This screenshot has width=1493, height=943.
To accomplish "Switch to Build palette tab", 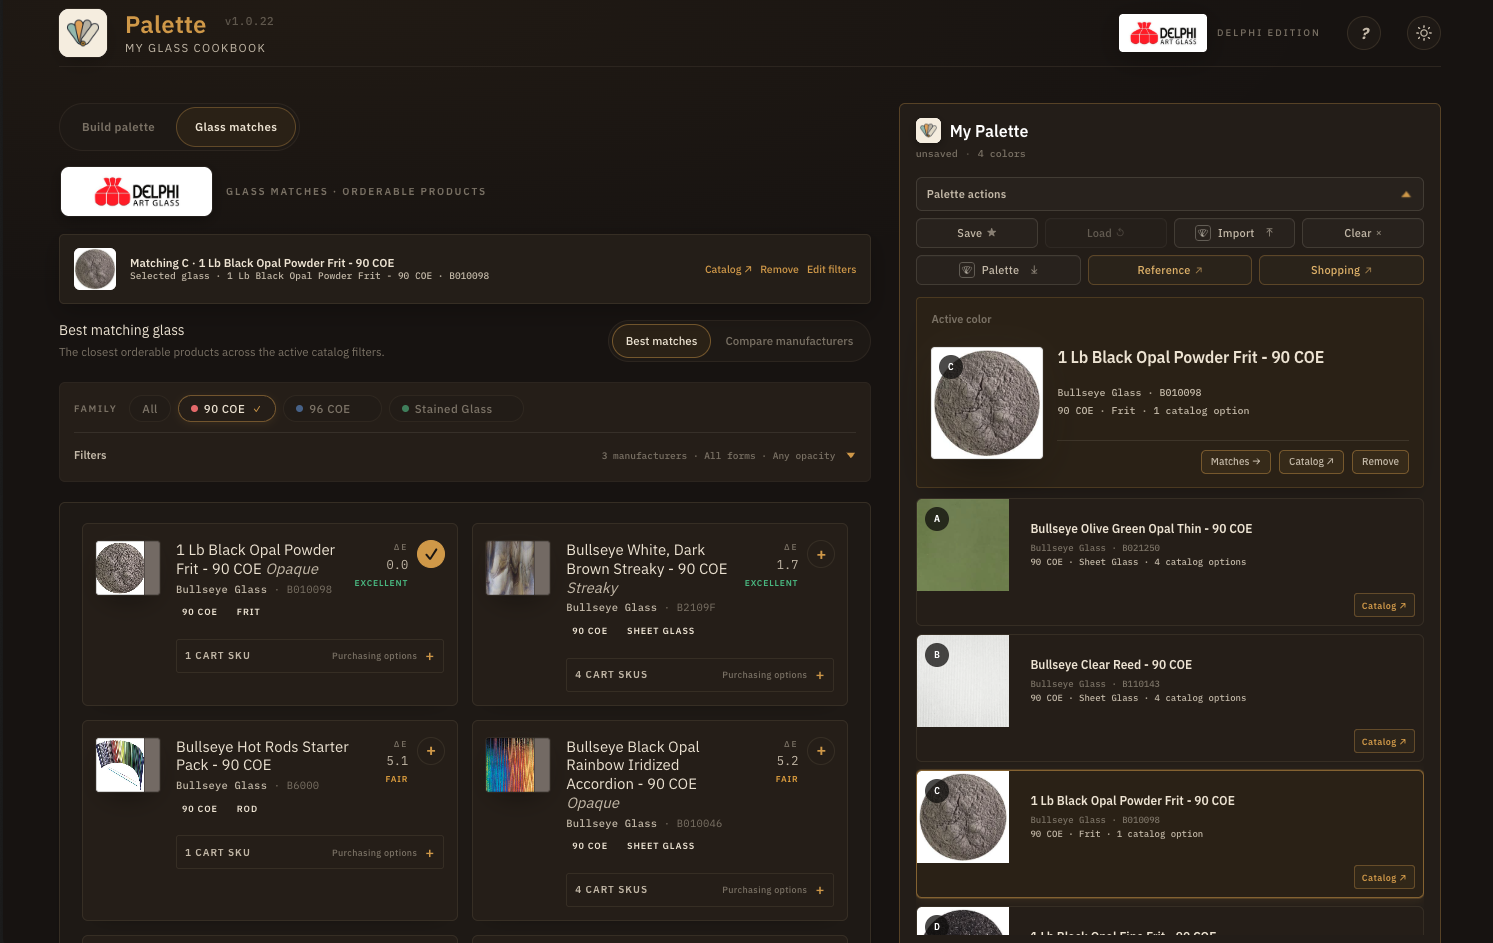I will pos(118,127).
